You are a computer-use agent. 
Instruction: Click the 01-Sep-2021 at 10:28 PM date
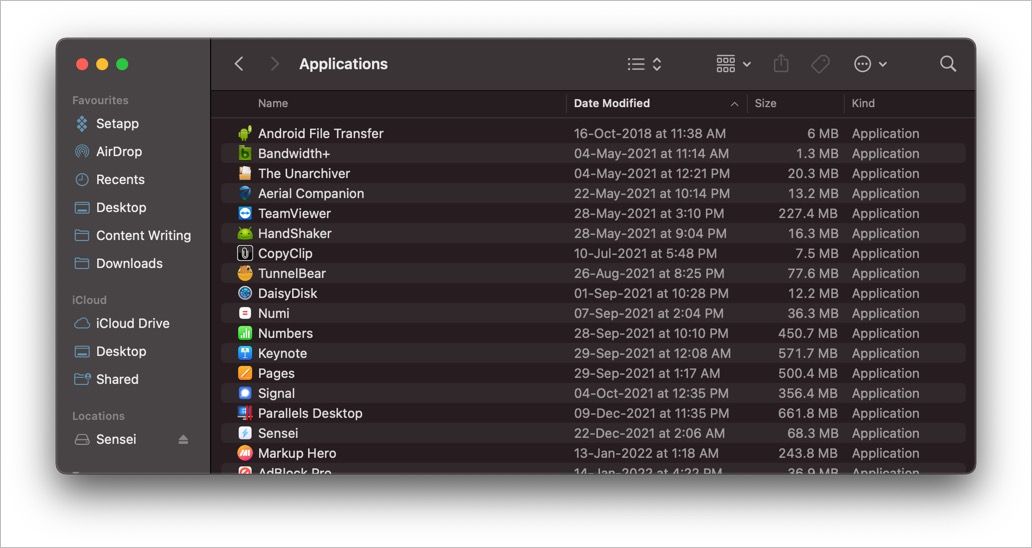(651, 293)
